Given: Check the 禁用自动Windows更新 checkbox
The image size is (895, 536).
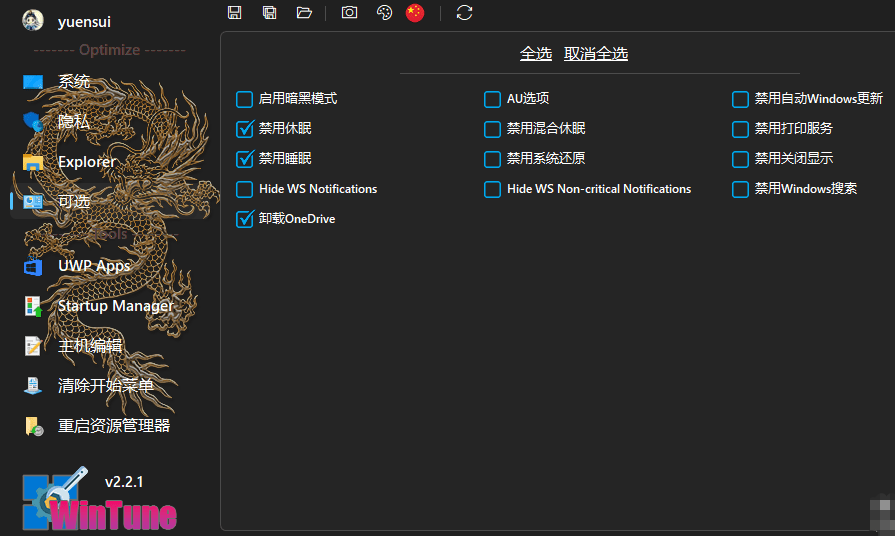Looking at the screenshot, I should pos(740,99).
